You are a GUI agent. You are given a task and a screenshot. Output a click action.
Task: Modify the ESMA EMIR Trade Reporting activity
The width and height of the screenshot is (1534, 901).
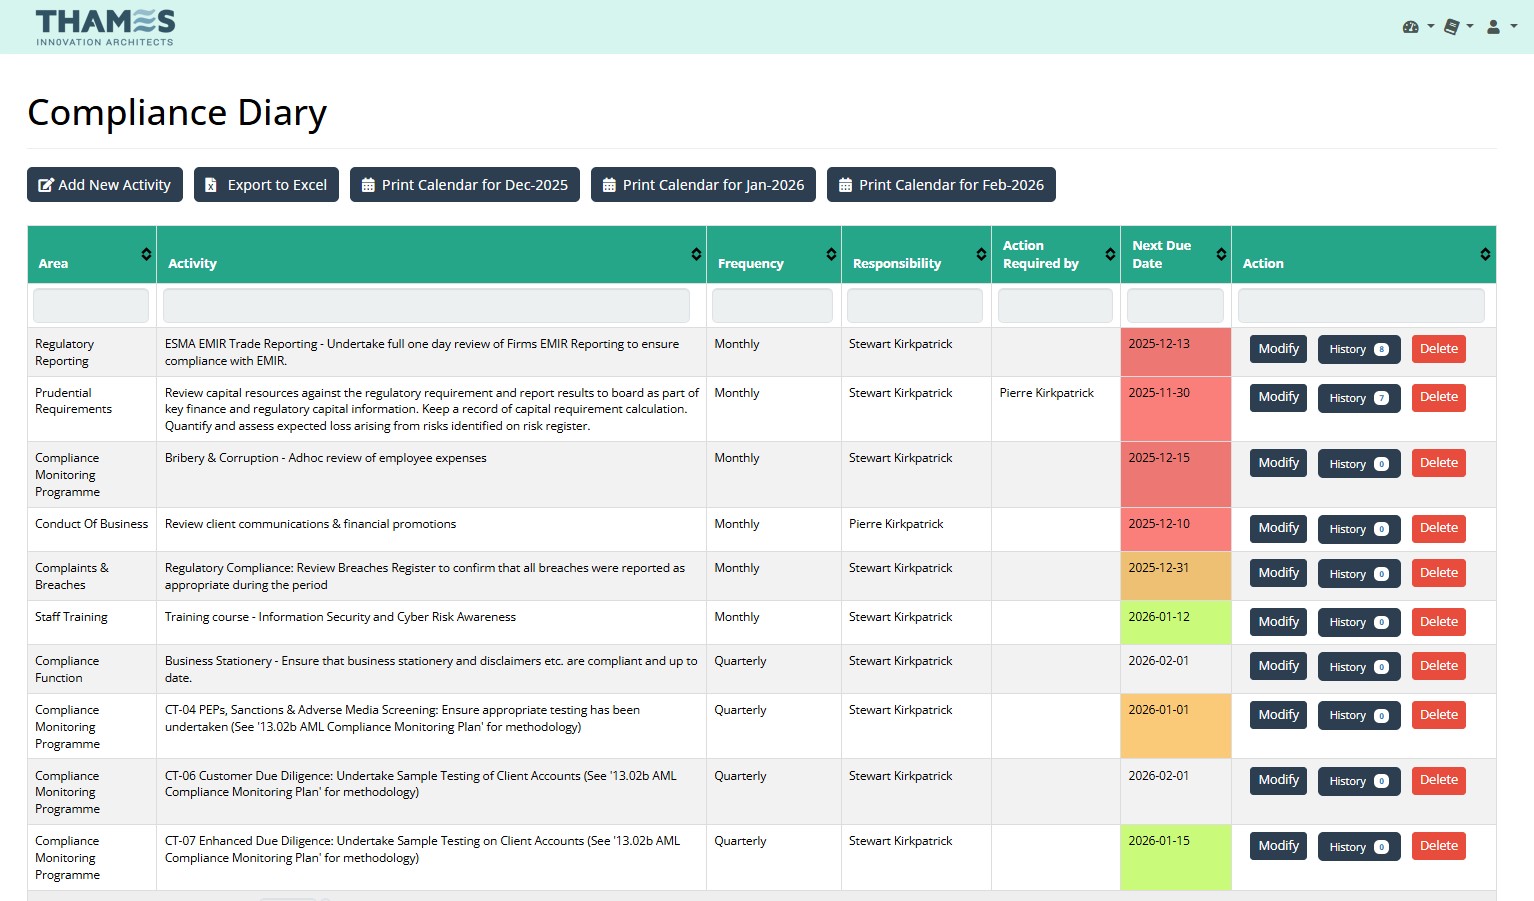[1278, 349]
